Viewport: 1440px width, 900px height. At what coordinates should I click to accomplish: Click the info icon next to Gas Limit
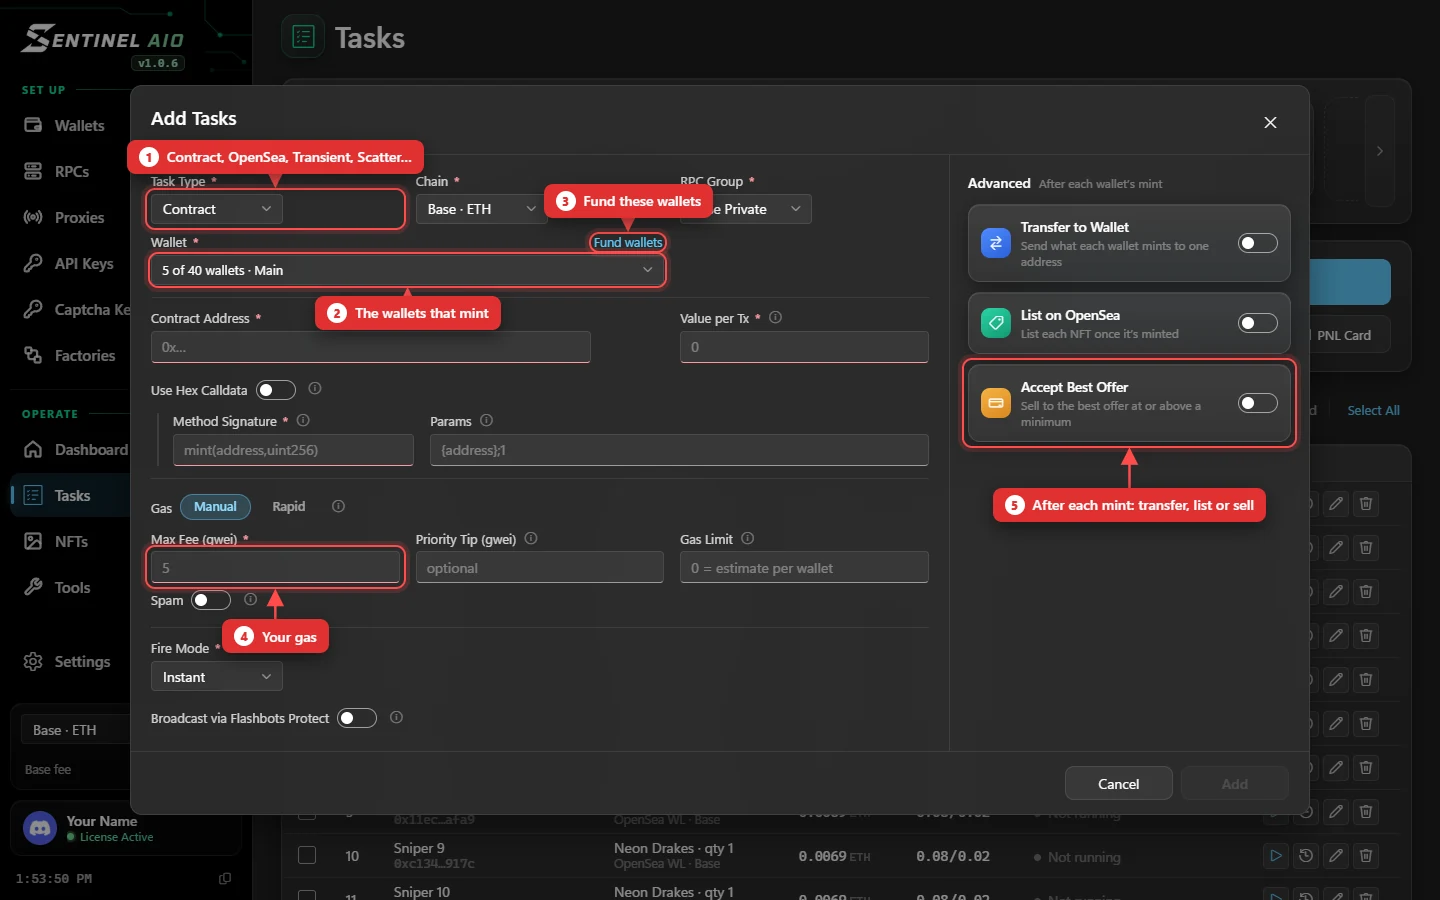pyautogui.click(x=747, y=538)
